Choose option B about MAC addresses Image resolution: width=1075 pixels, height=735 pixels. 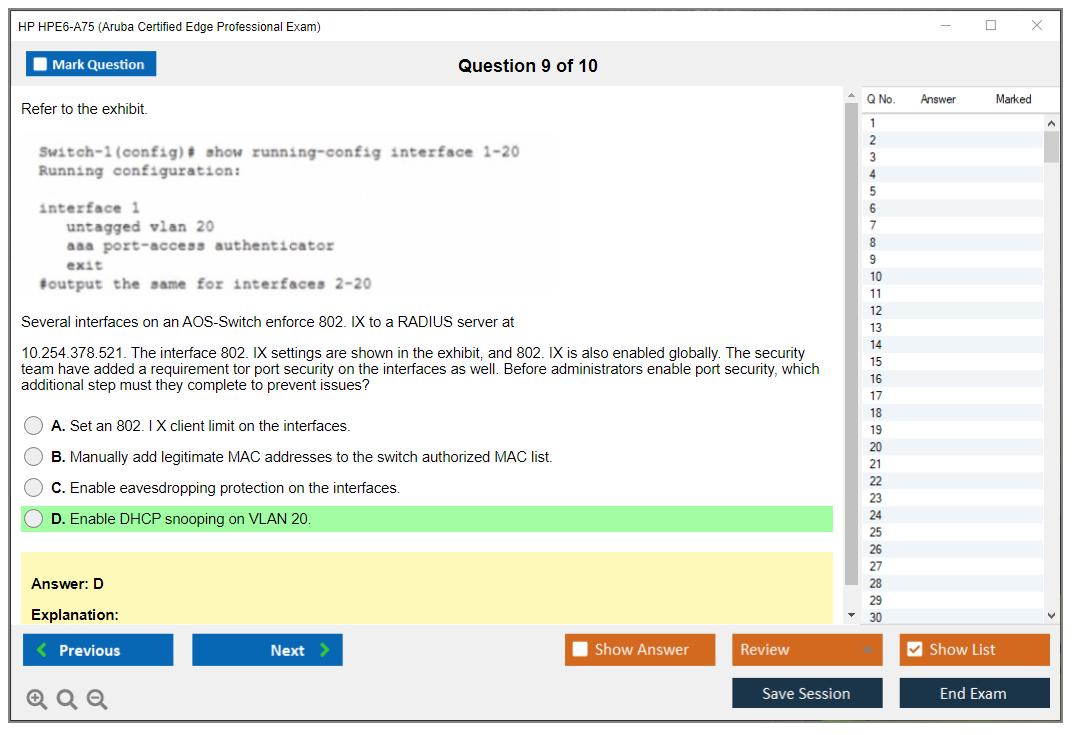[x=34, y=457]
